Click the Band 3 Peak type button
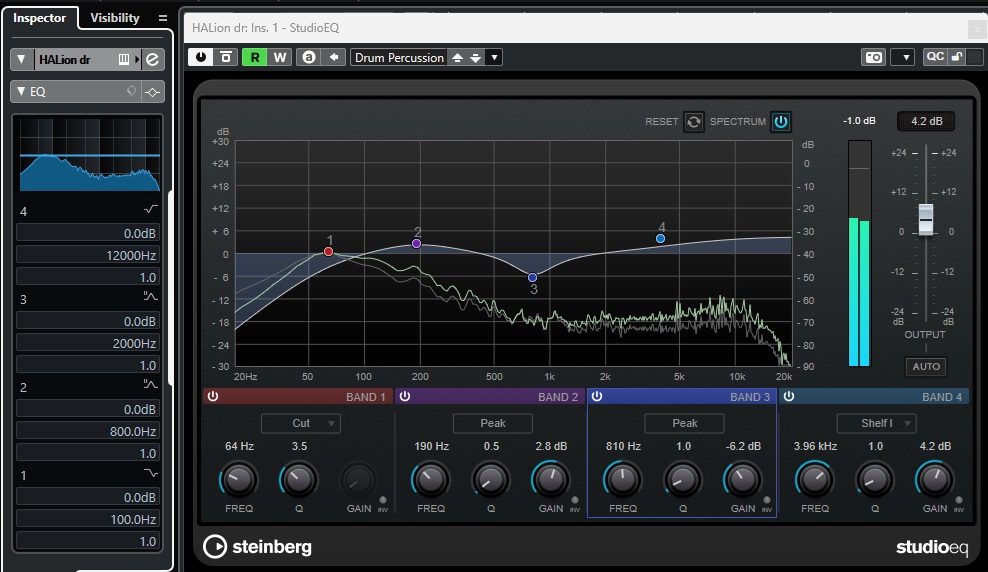Screen dimensions: 988x572 click(684, 423)
